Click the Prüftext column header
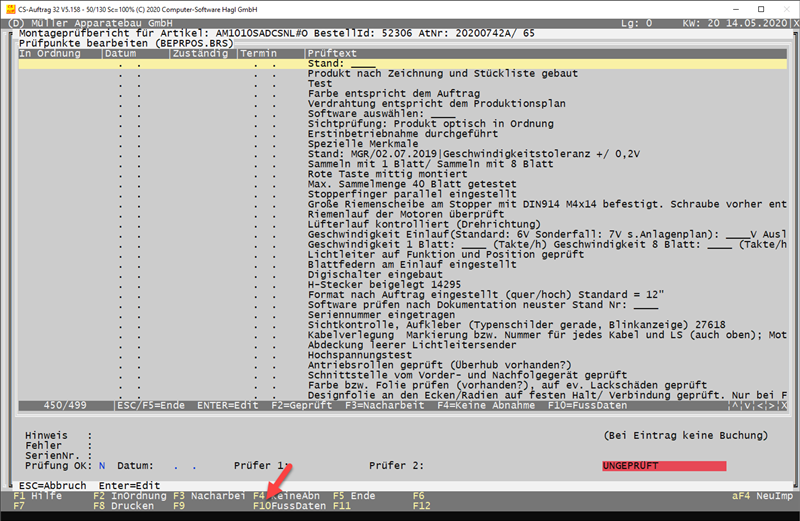This screenshot has height=521, width=800. tap(332, 53)
